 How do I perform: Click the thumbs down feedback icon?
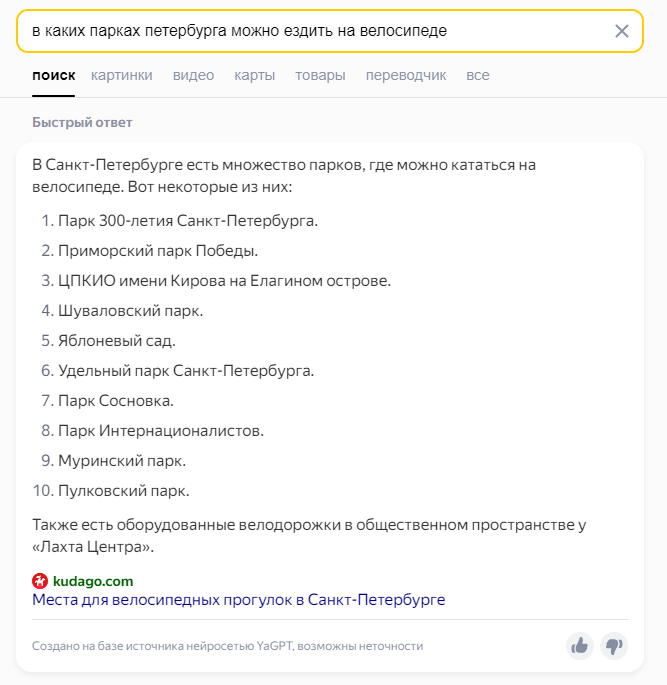[614, 645]
